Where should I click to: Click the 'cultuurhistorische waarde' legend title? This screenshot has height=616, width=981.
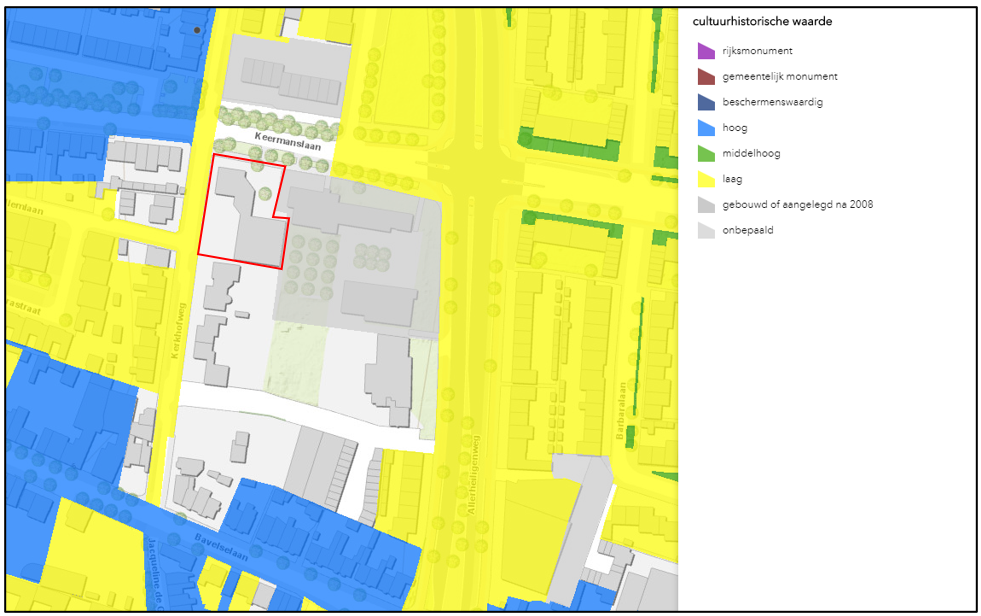coord(762,22)
